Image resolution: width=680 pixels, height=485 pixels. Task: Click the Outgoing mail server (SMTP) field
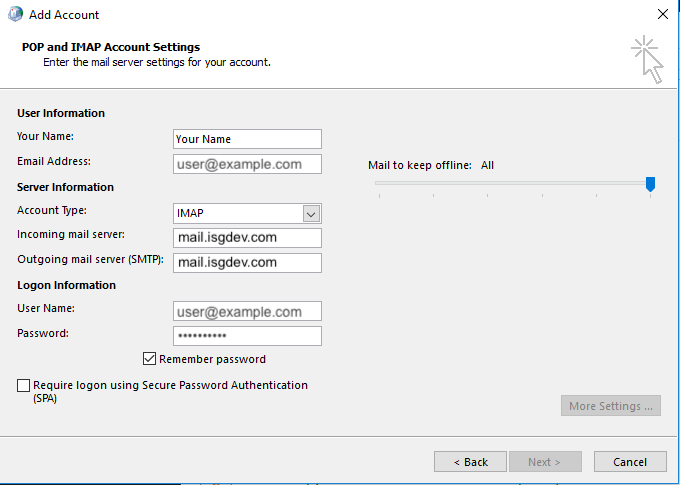pos(247,262)
